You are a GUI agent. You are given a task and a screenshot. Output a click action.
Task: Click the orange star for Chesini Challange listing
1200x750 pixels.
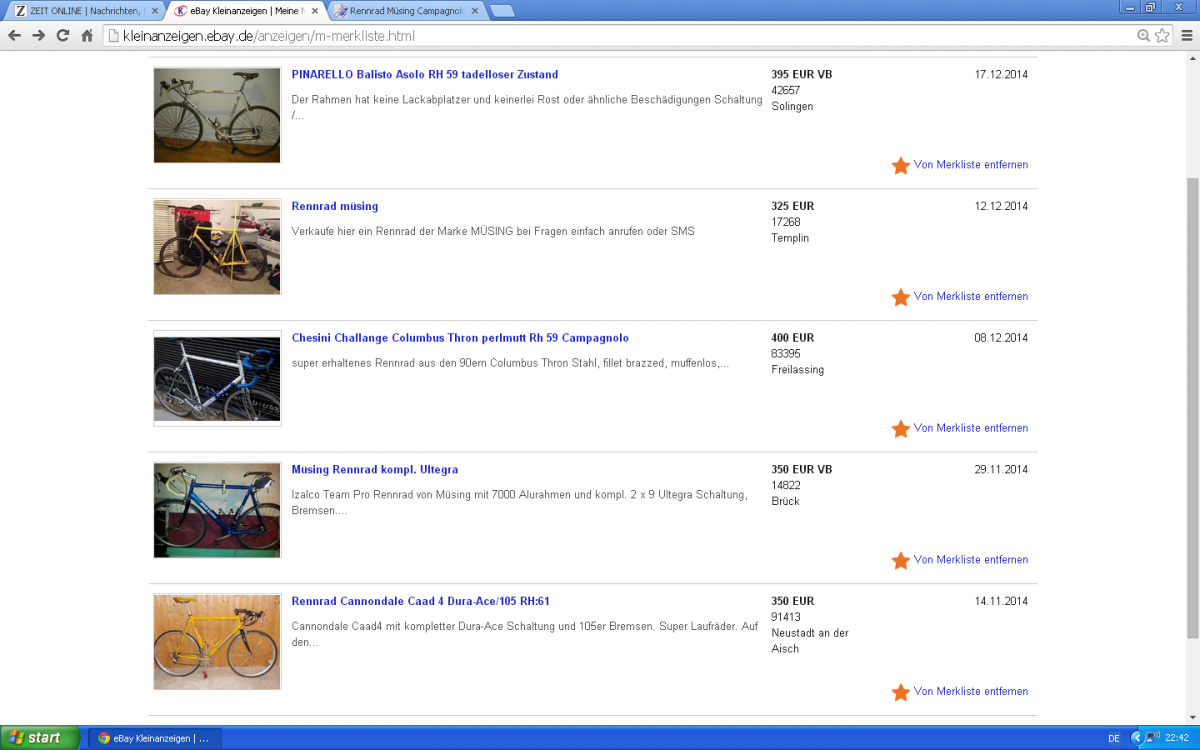tap(900, 429)
